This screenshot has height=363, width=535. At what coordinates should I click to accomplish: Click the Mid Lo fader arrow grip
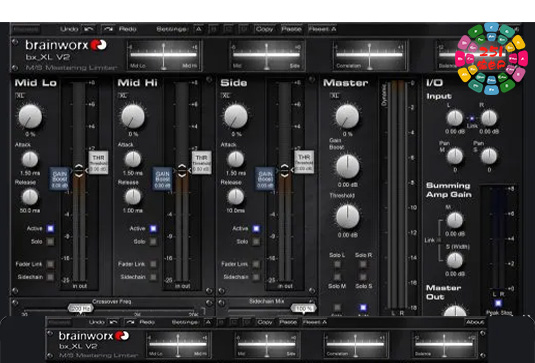pos(79,170)
